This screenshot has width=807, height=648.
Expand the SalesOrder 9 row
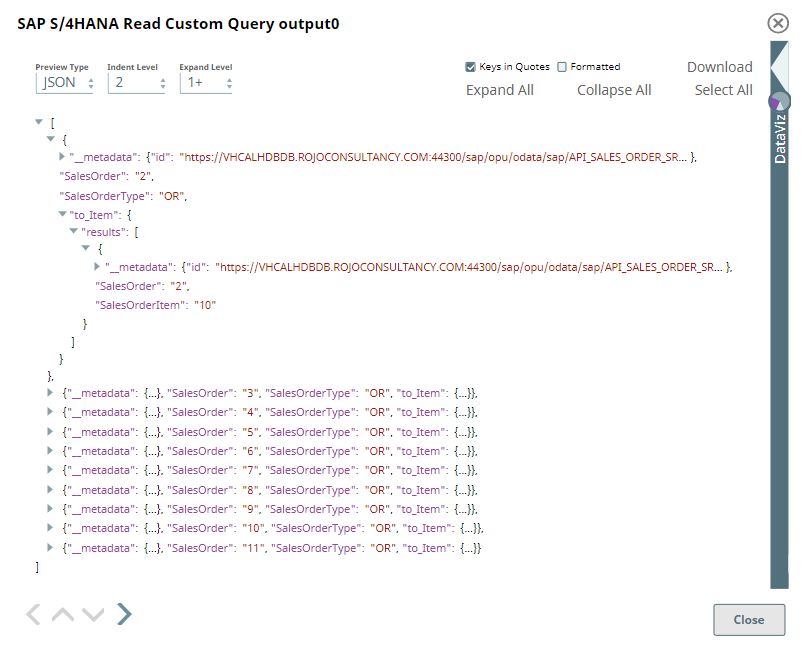point(50,509)
